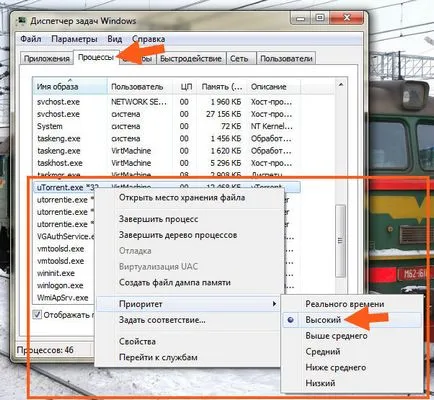
Task: Click Завершить процесс in context menu
Action: [x=158, y=219]
